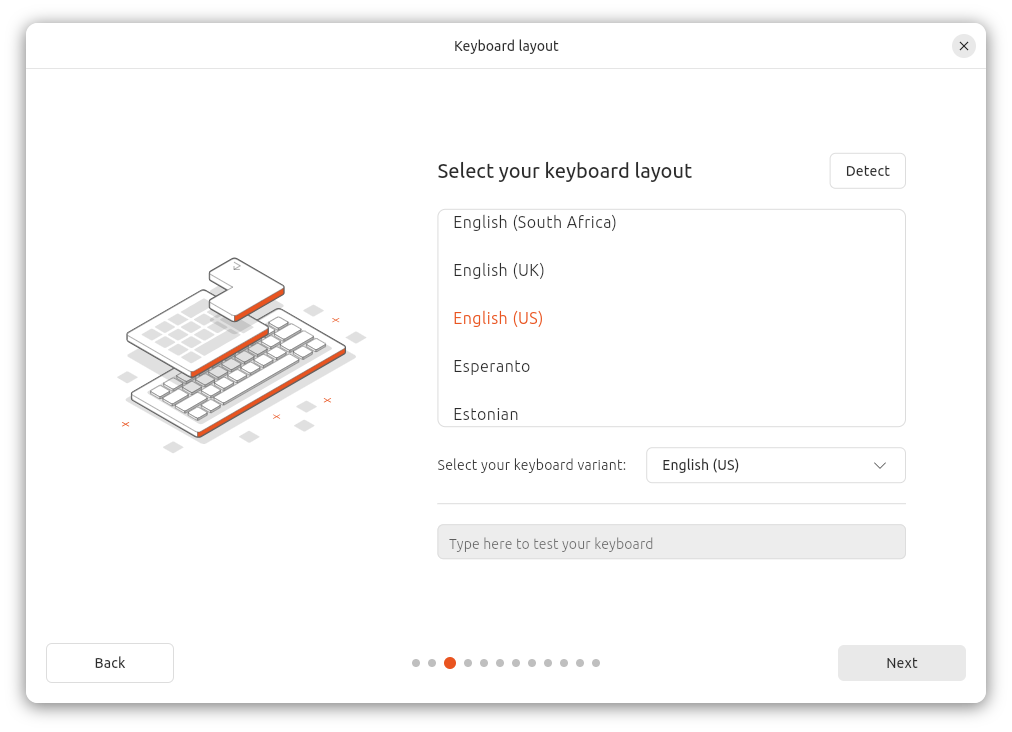Open the keyboard variant dropdown
Screen dimensions: 1012x732
coord(775,465)
